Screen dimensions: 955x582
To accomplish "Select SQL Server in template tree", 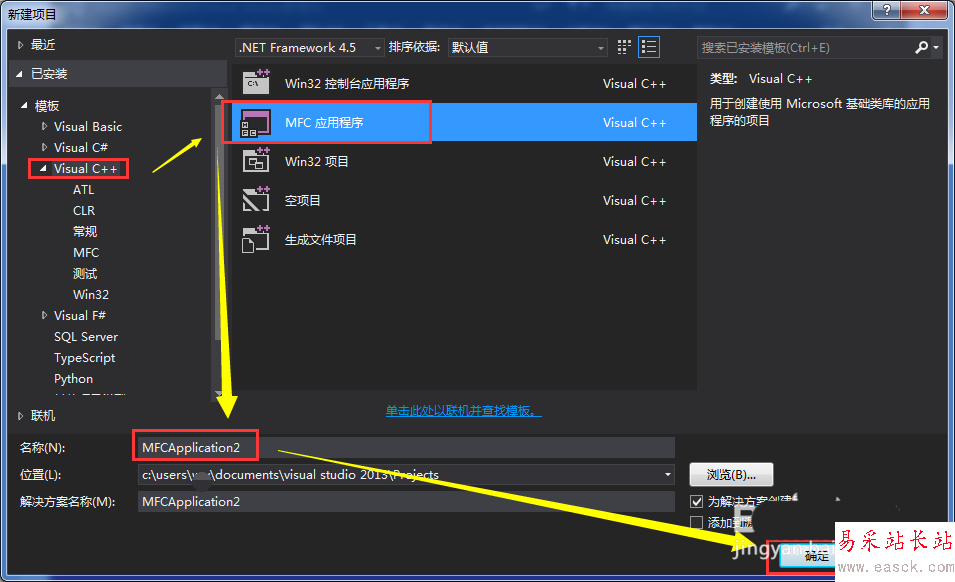I will click(86, 337).
